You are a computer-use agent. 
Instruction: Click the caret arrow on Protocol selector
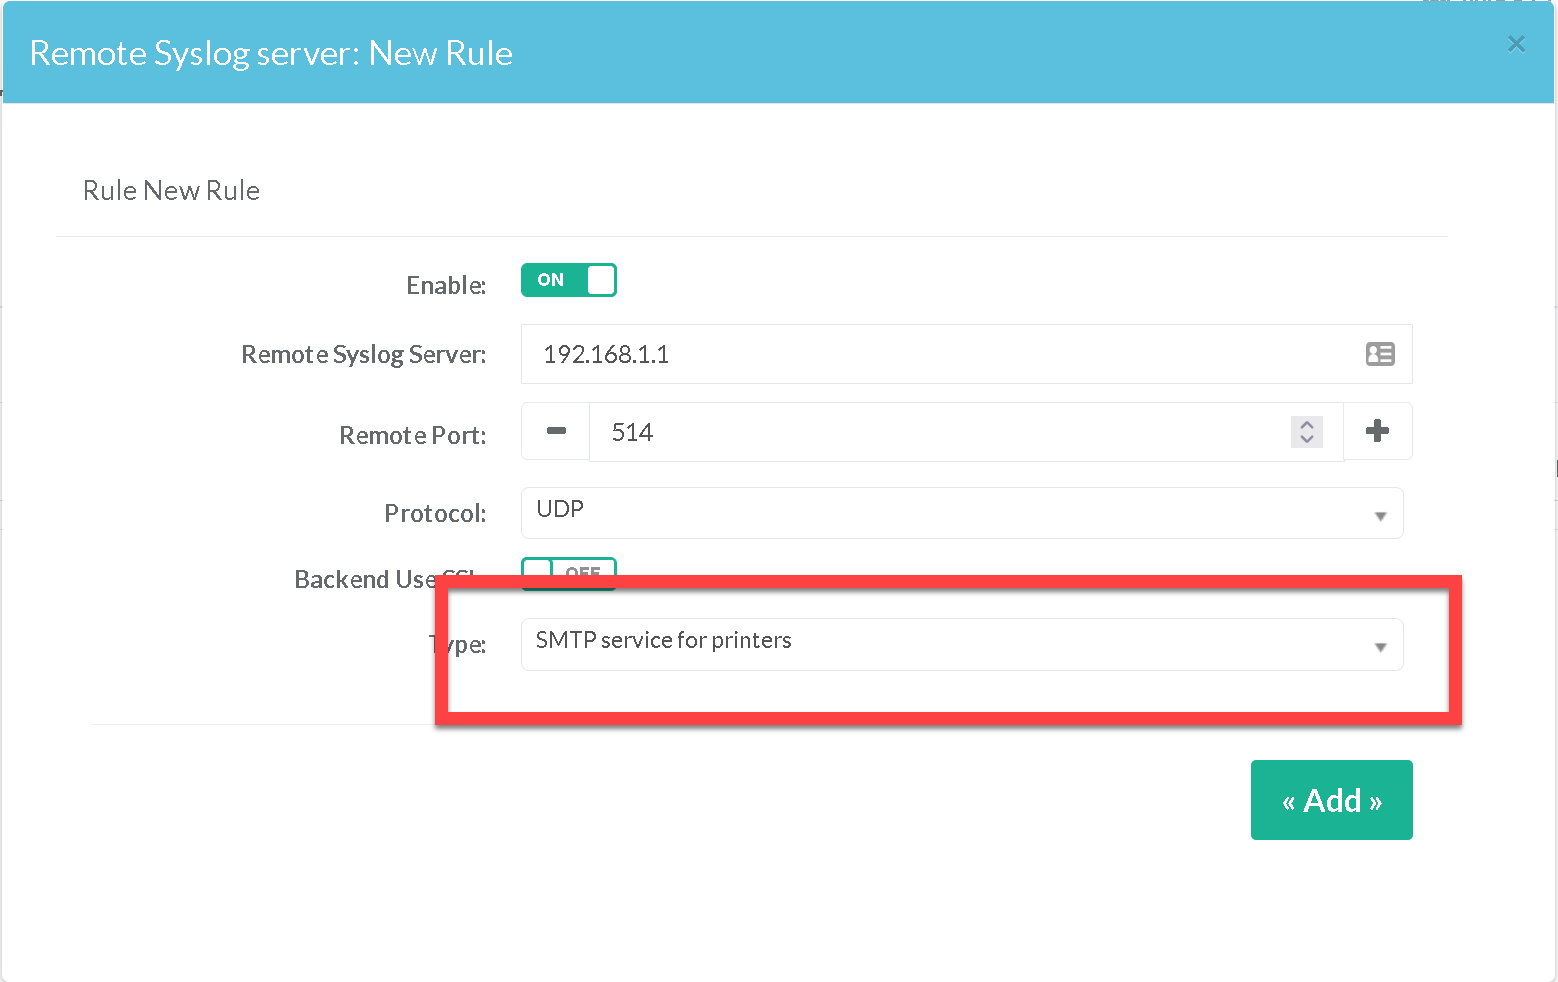pos(1380,516)
